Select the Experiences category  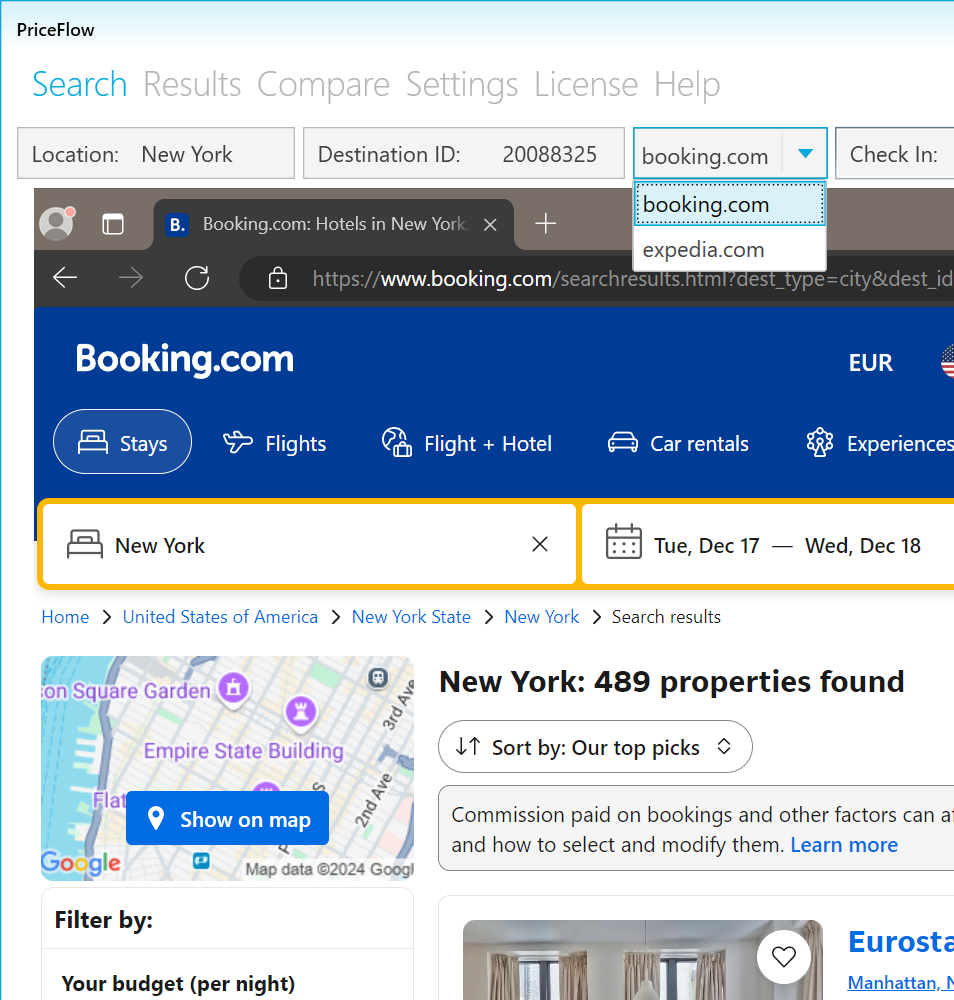(880, 443)
